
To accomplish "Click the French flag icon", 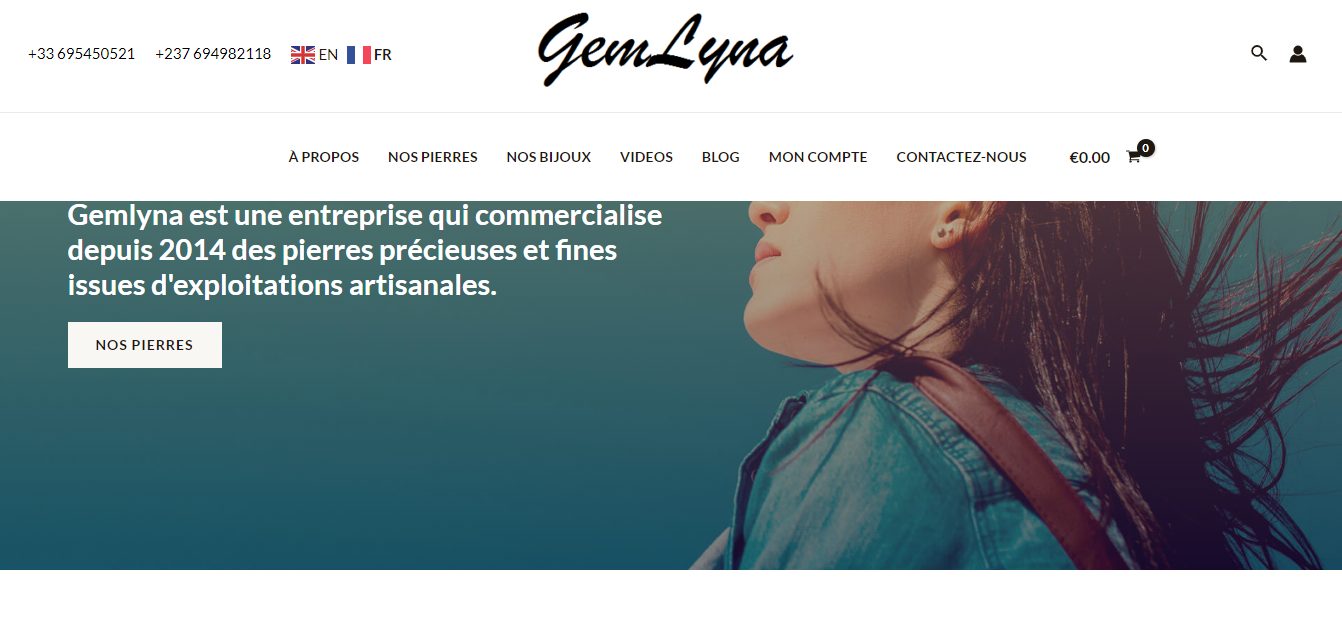I will (359, 55).
